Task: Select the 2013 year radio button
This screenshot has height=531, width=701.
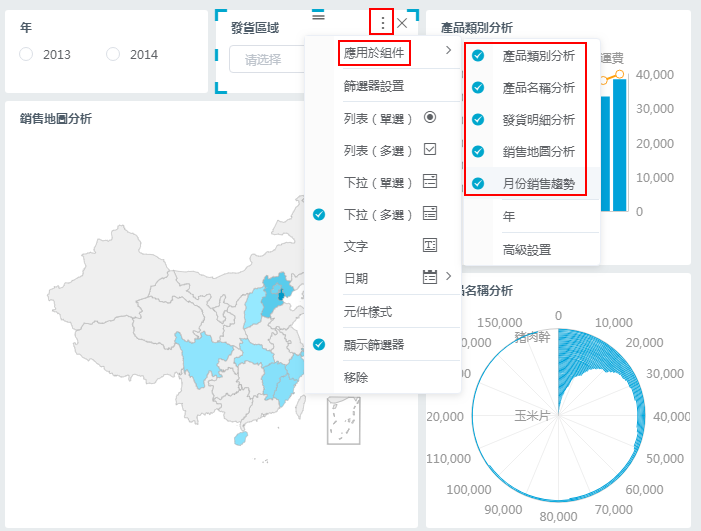Action: 27,54
